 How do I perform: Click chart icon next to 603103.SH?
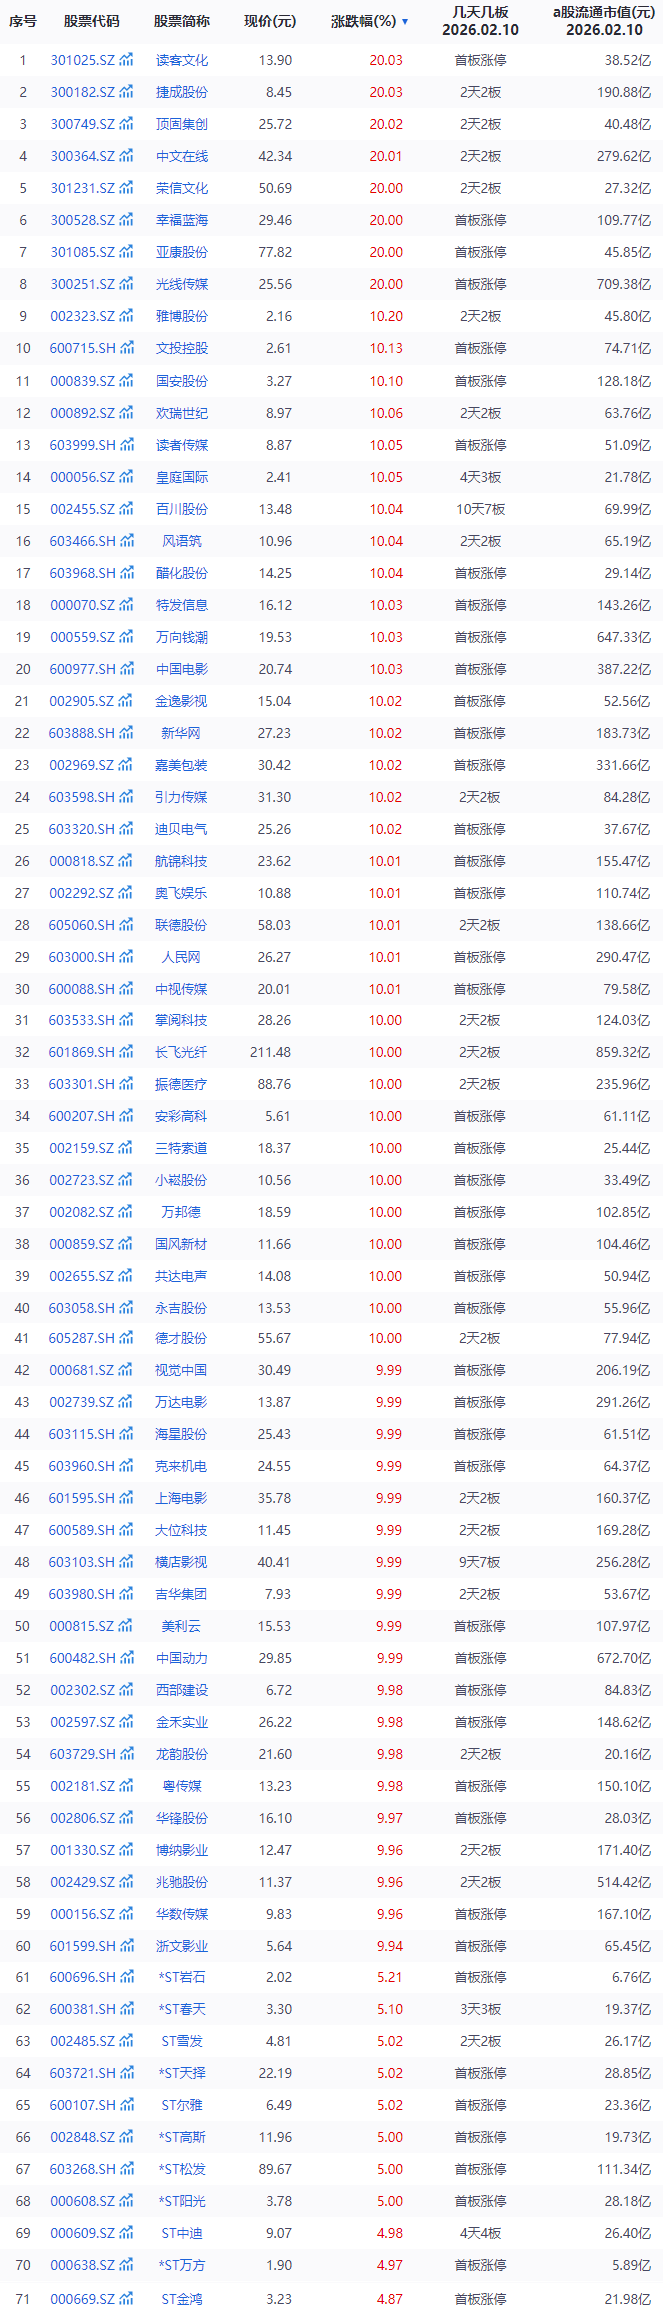coord(126,1562)
